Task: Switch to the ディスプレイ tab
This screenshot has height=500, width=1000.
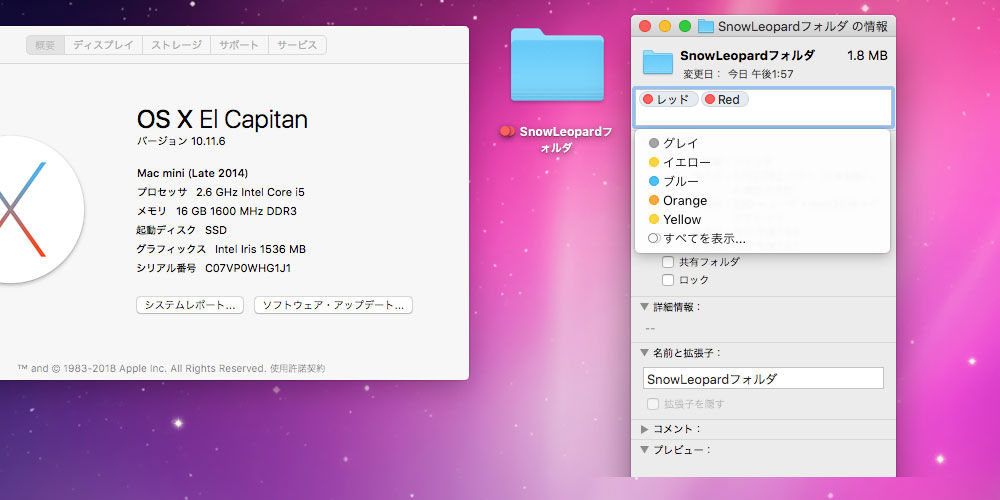Action: 103,45
